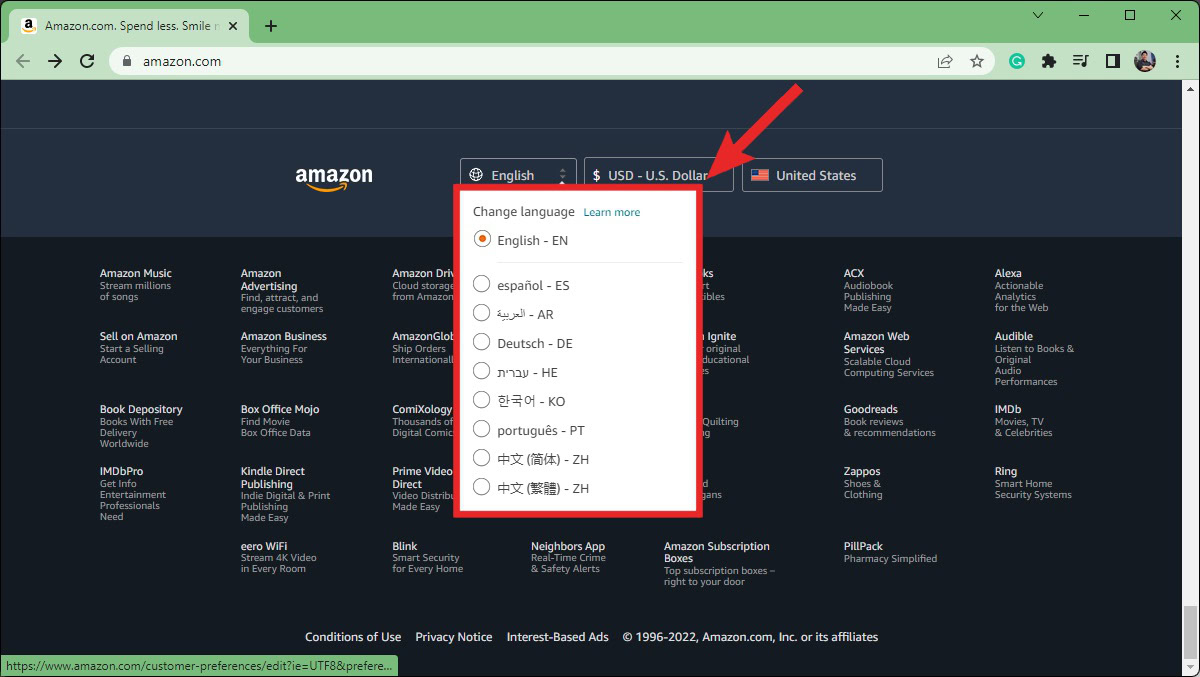
Task: Click the lock icon in address bar
Action: click(x=126, y=61)
